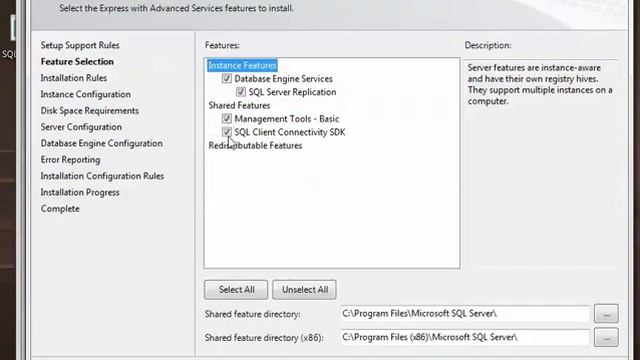Go to the Setup Support Rules step

[x=80, y=45]
